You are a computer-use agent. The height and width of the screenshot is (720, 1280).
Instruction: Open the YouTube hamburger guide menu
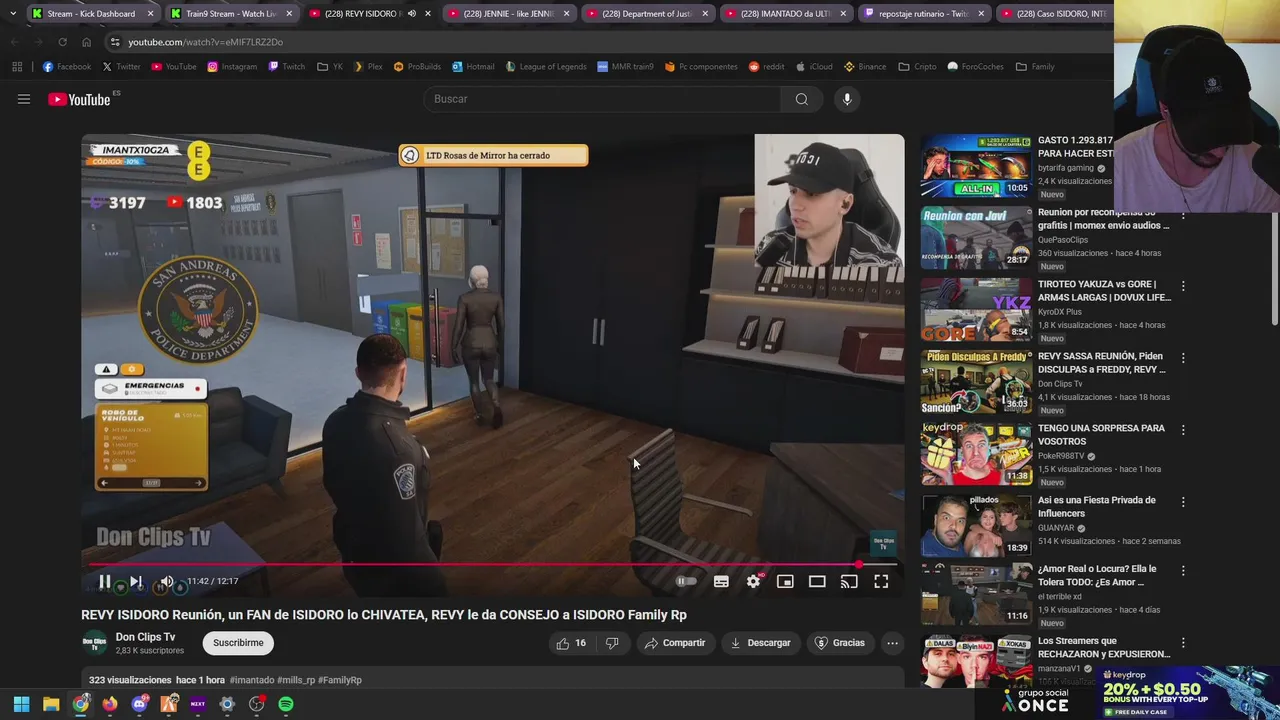(24, 99)
